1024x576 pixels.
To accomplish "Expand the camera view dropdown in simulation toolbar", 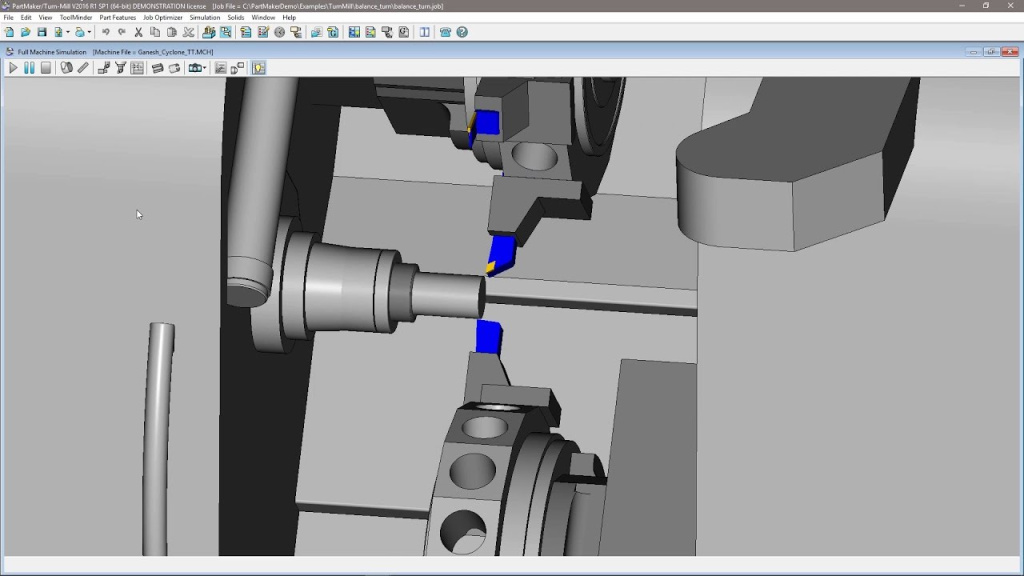I will 204,67.
